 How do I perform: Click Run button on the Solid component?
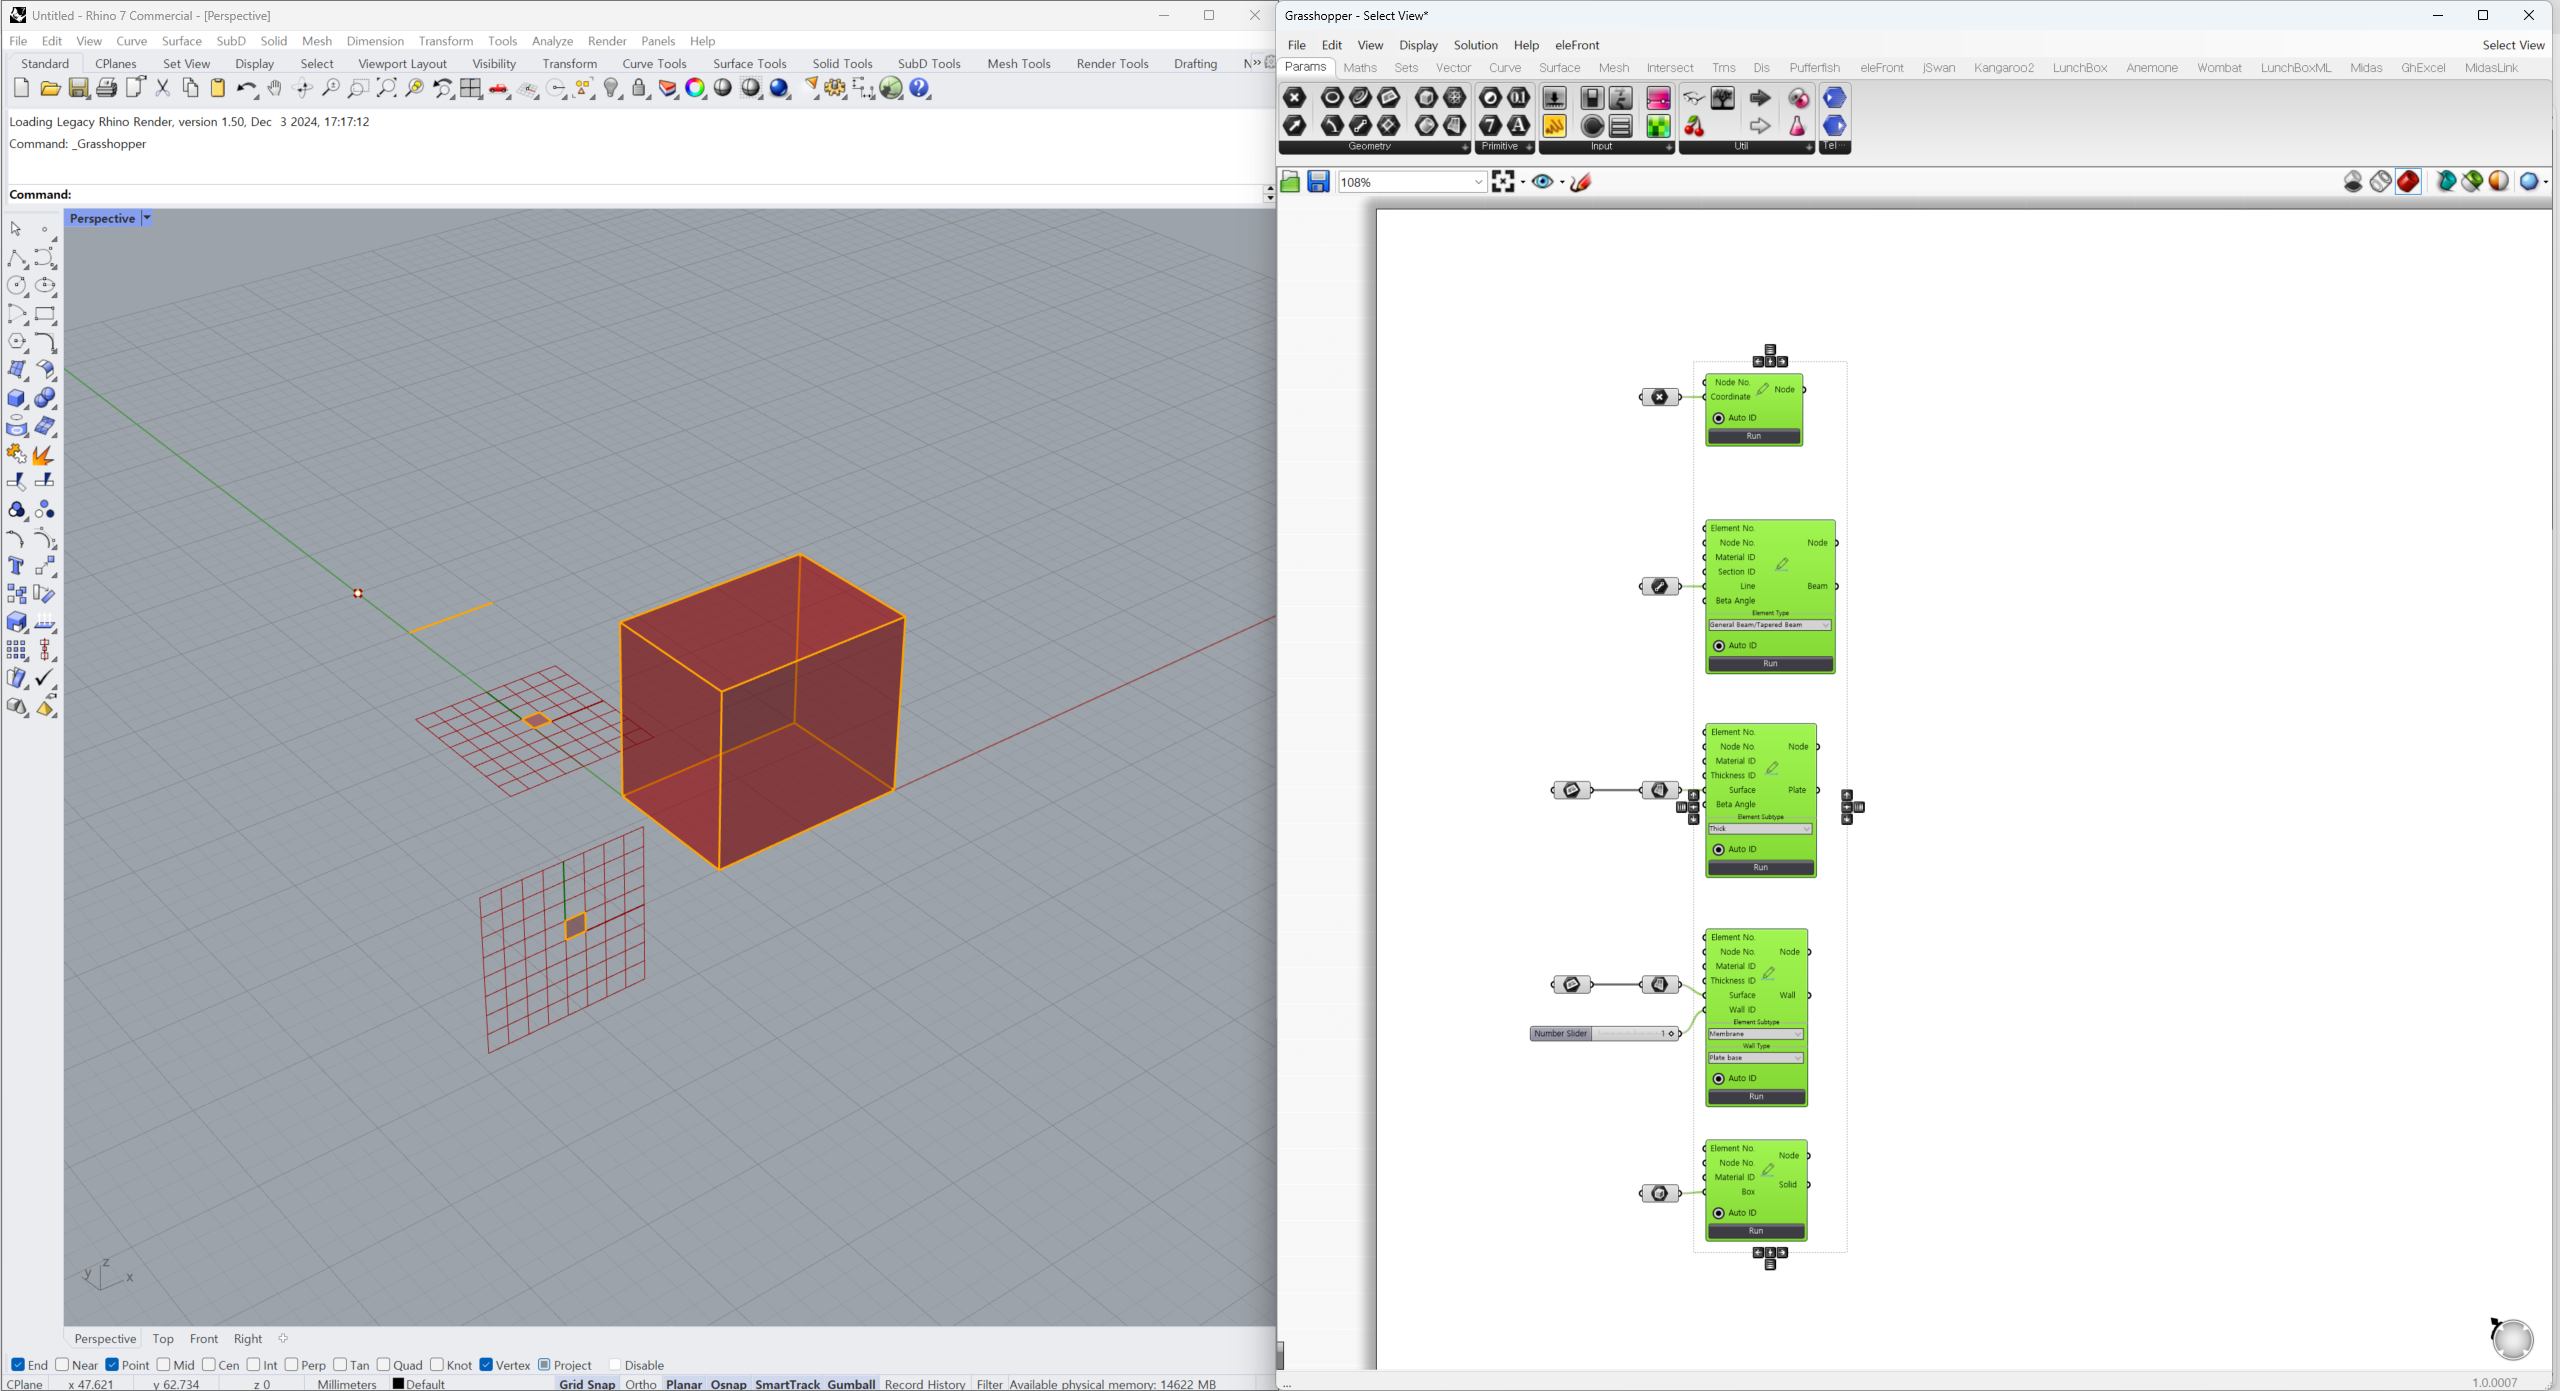point(1756,1231)
